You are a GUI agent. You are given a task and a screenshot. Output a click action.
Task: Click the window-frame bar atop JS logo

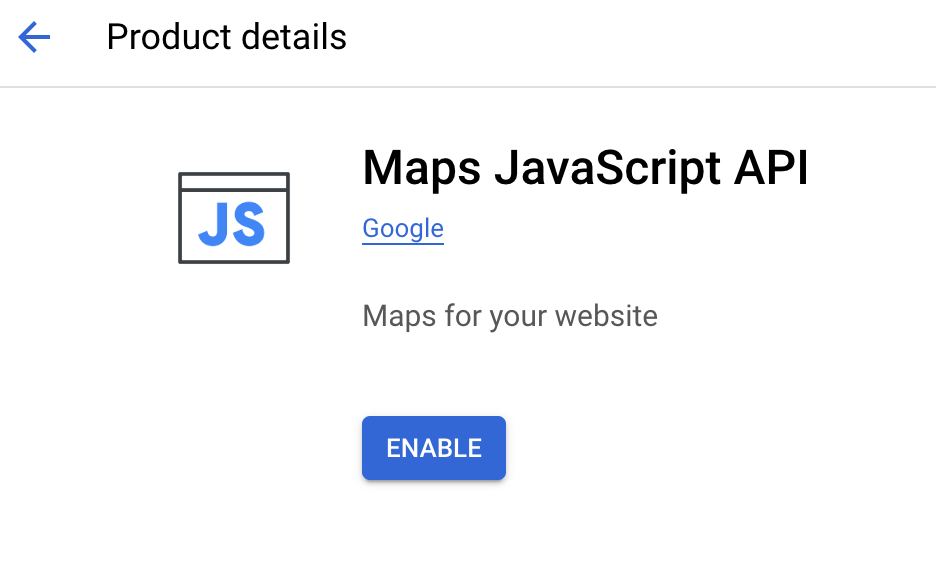coord(233,181)
